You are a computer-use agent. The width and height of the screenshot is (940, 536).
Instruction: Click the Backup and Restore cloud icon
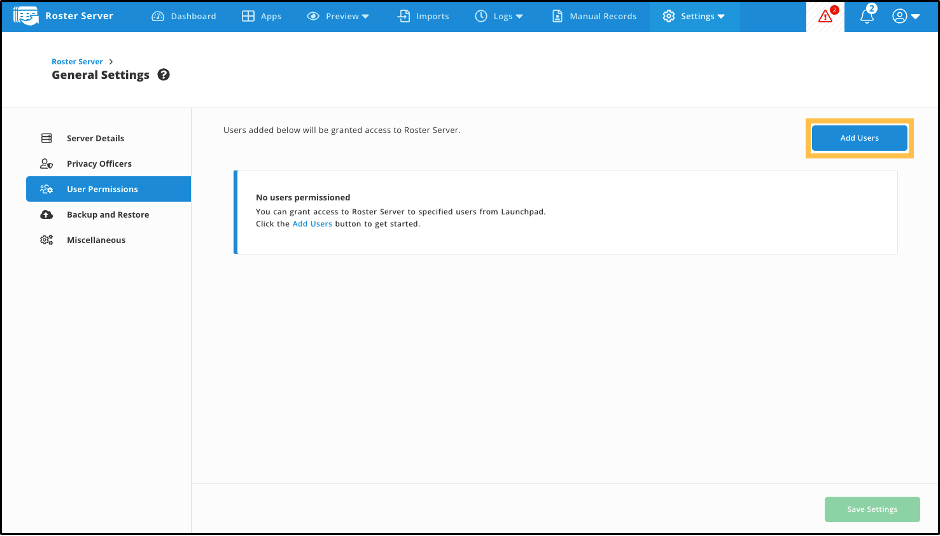pos(46,215)
